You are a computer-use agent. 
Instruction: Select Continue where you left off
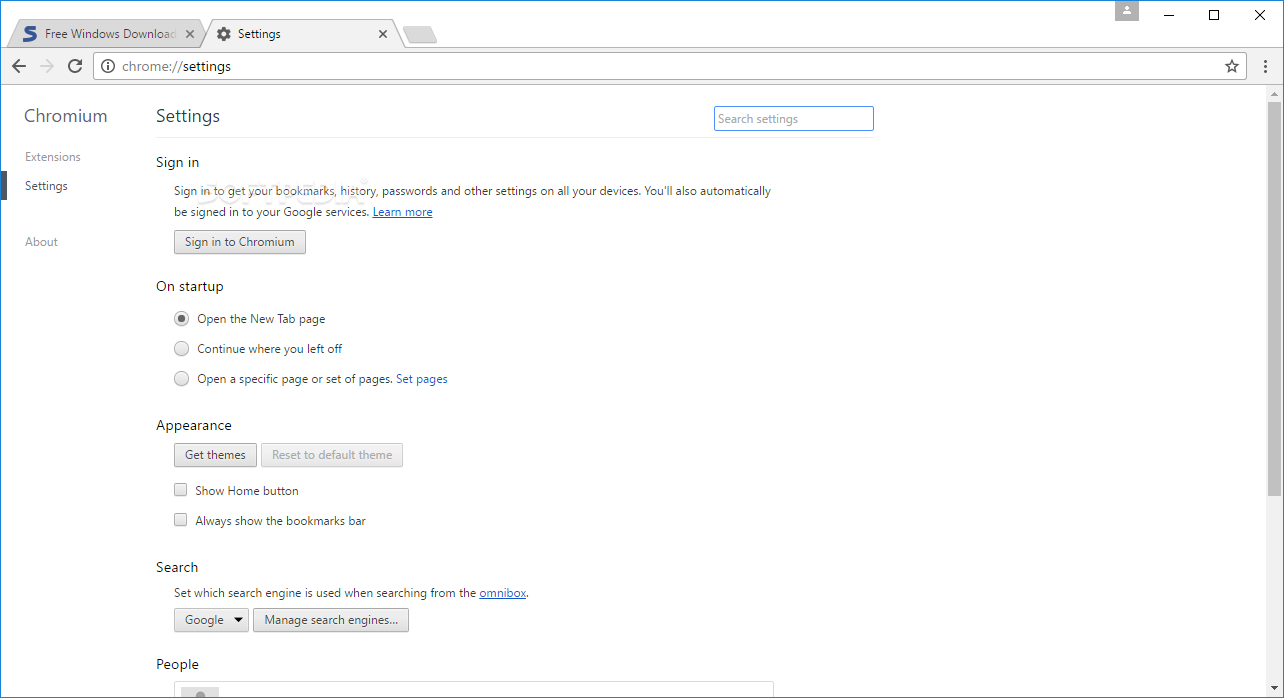pyautogui.click(x=181, y=349)
